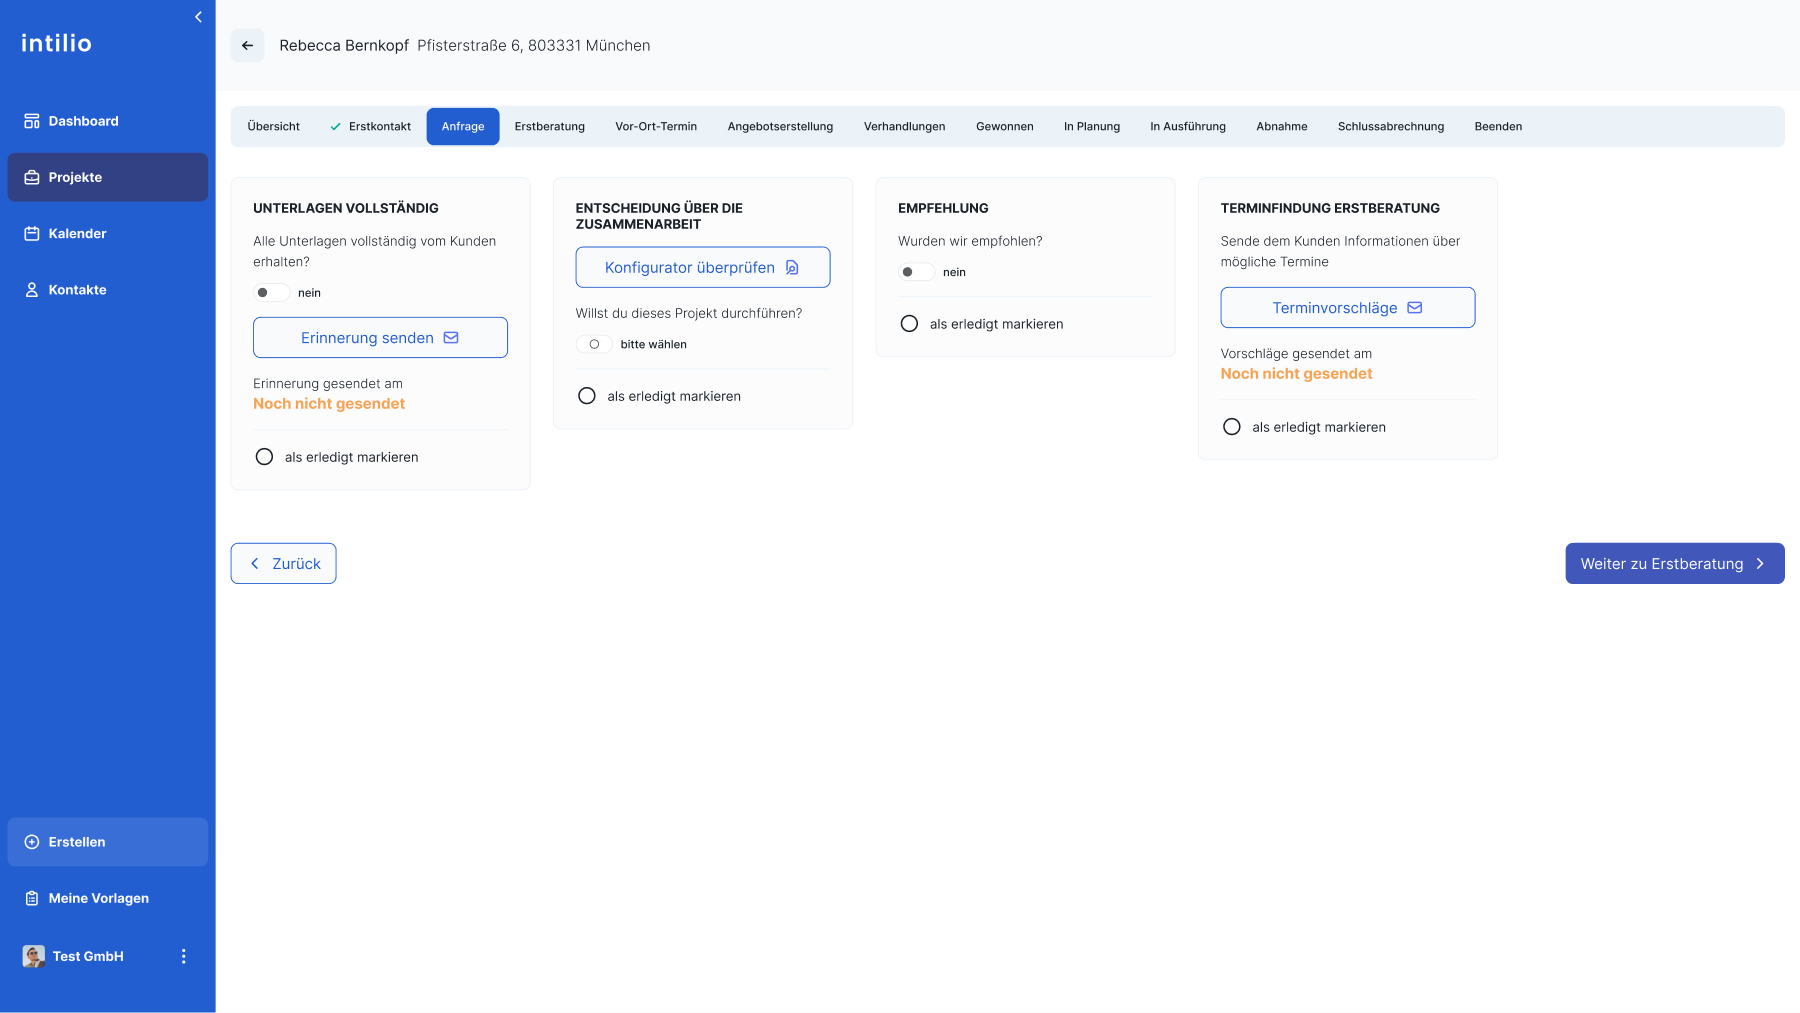This screenshot has height=1013, width=1800.
Task: Mark Empfehlung as erledigt
Action: pos(909,324)
